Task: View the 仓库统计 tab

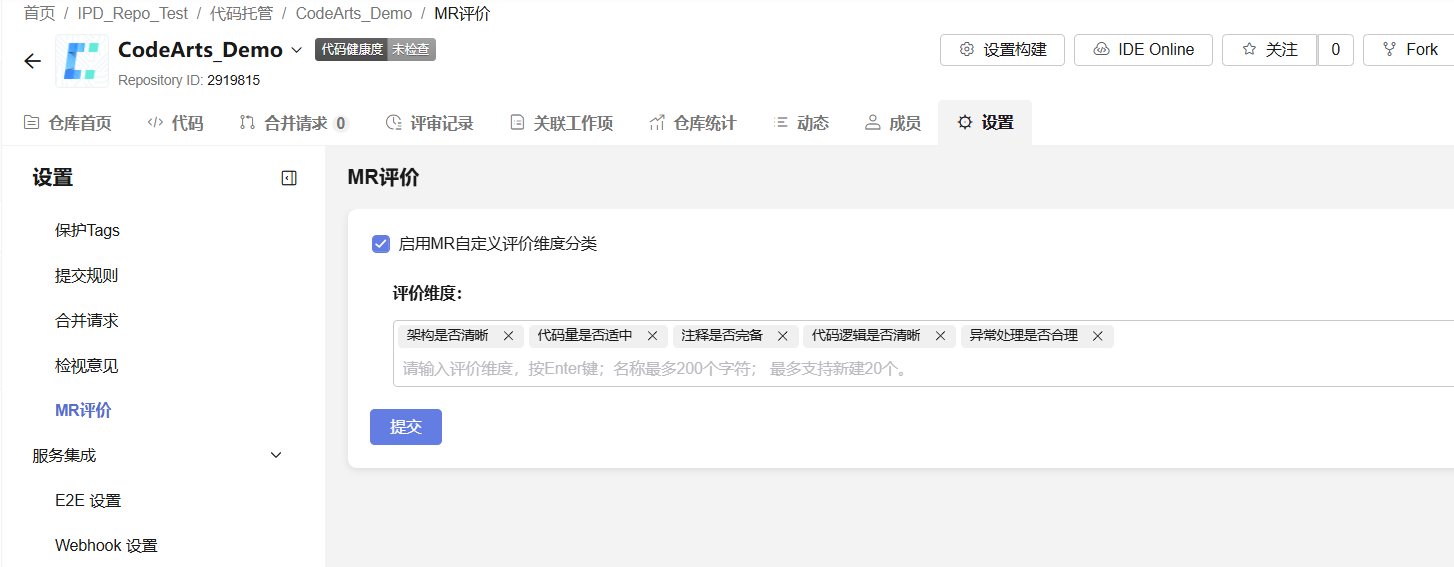Action: (692, 123)
